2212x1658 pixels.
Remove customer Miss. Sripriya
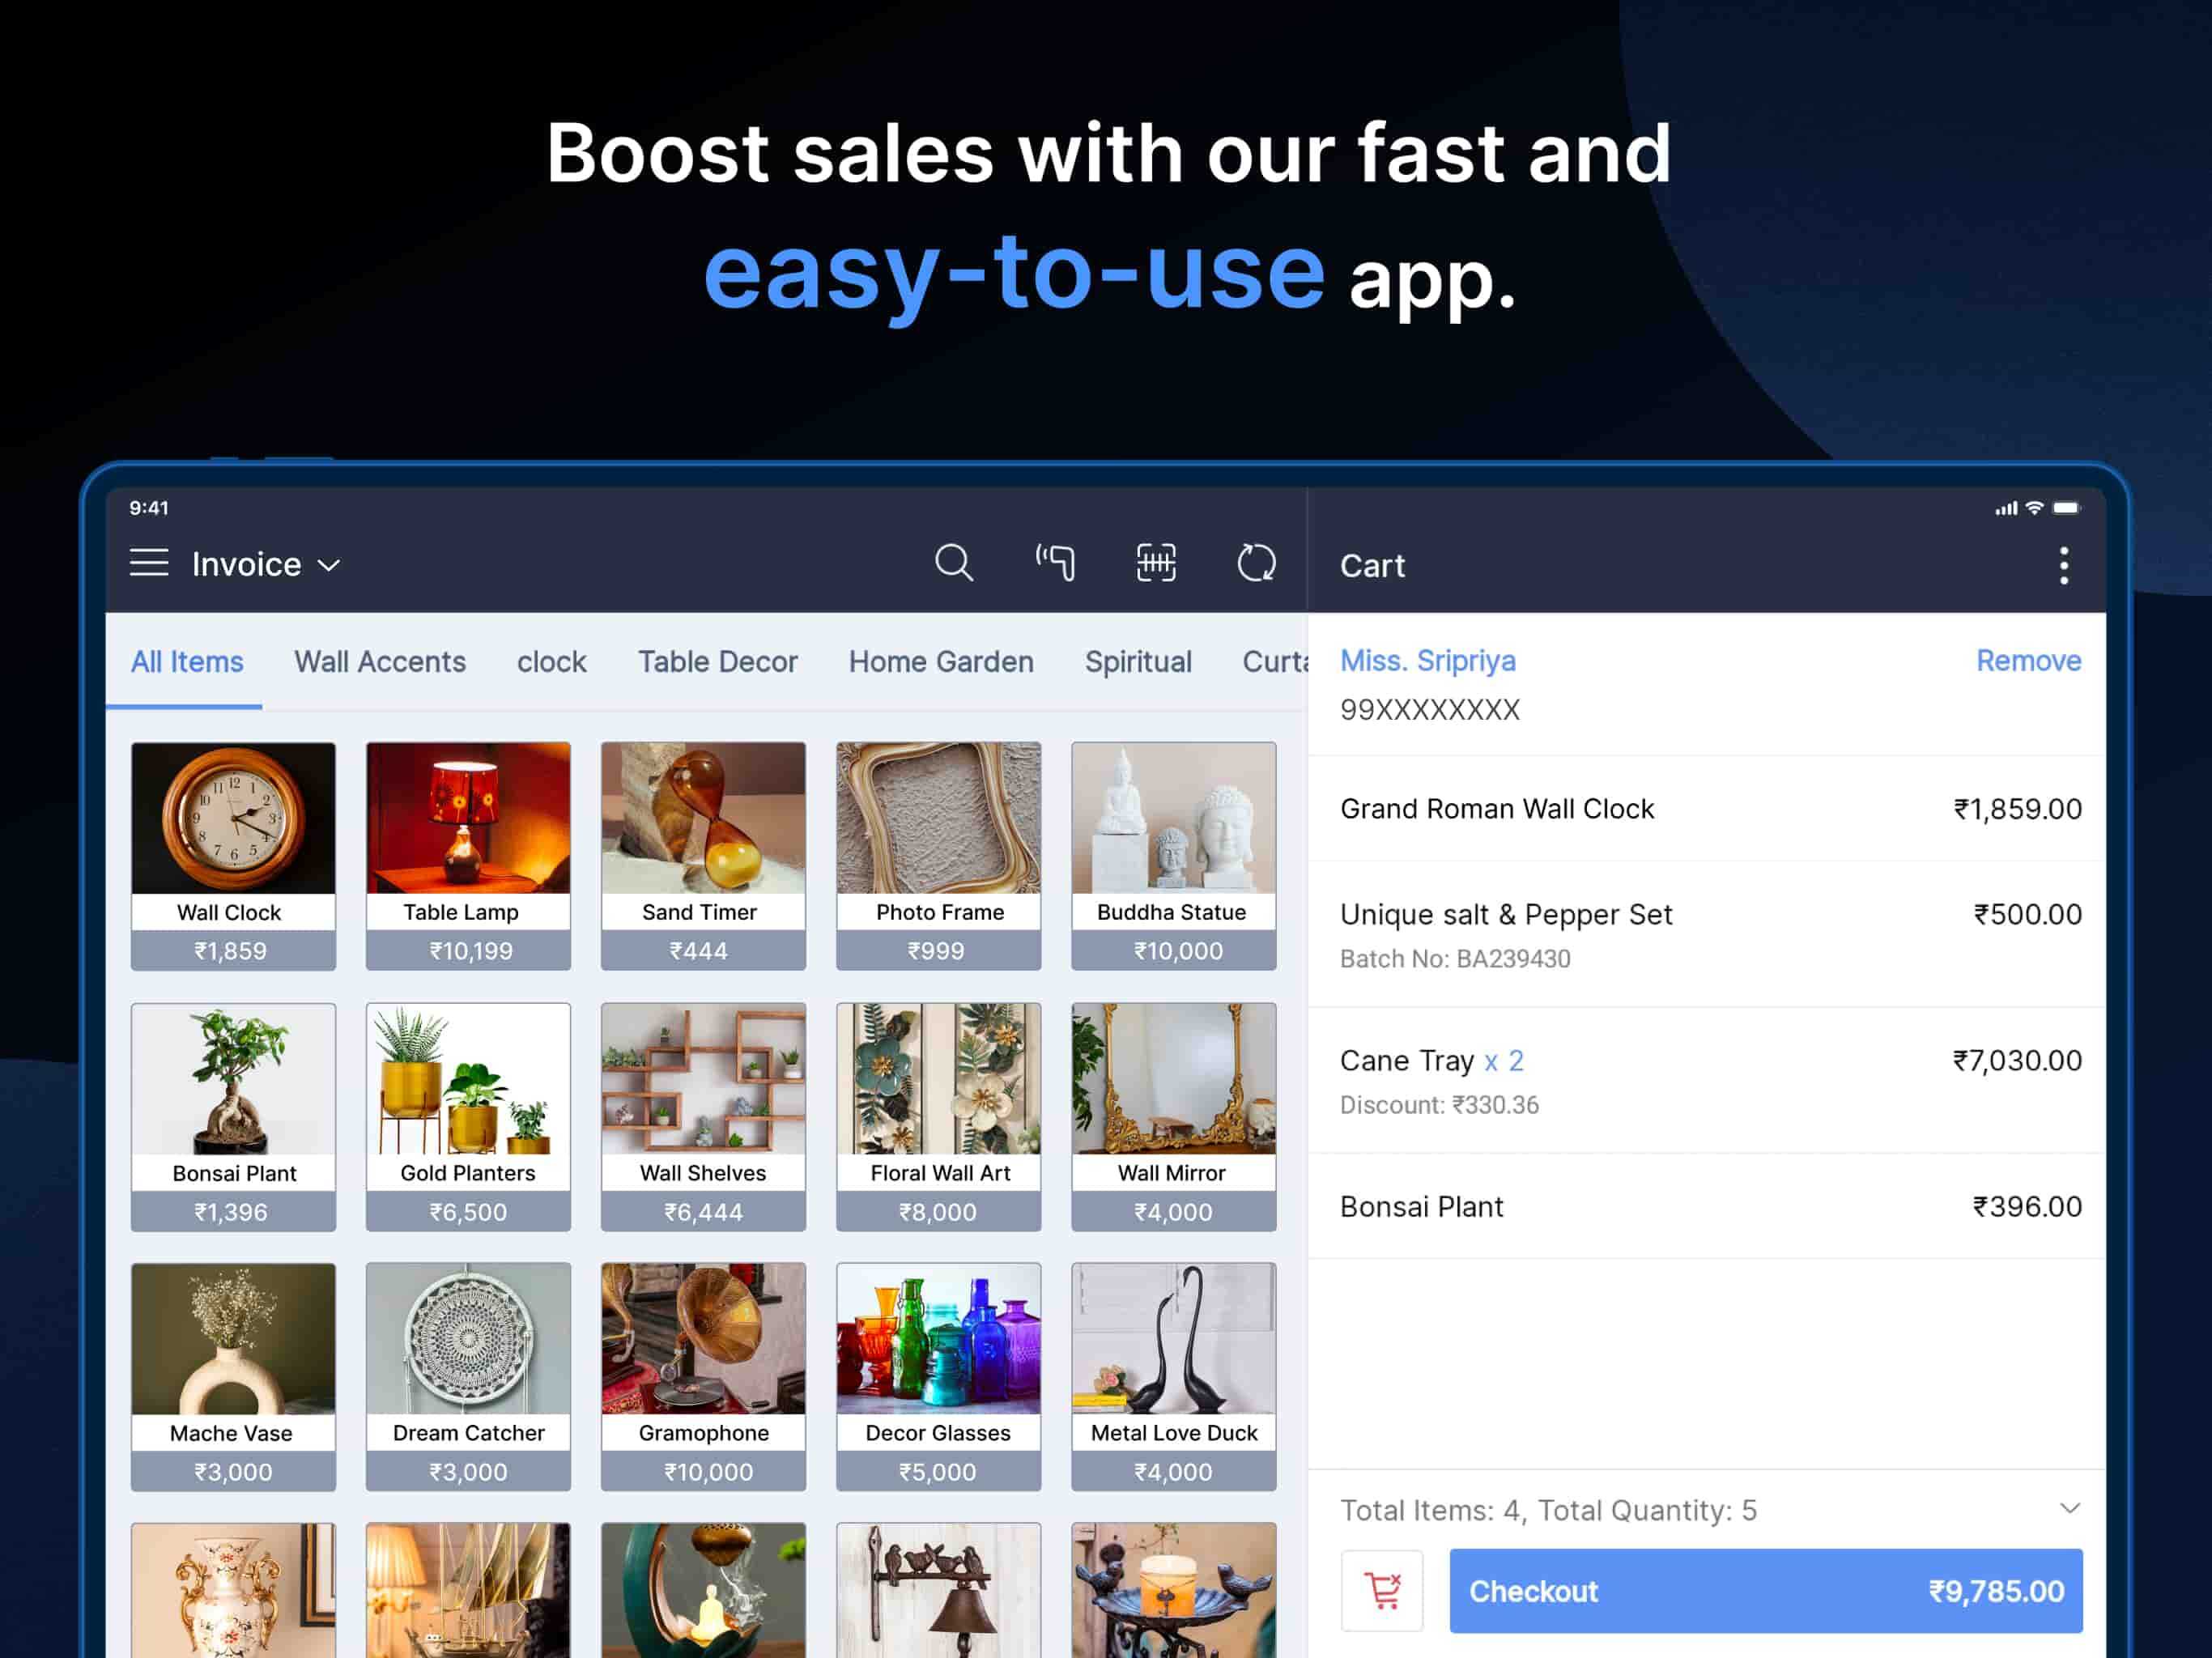2027,661
